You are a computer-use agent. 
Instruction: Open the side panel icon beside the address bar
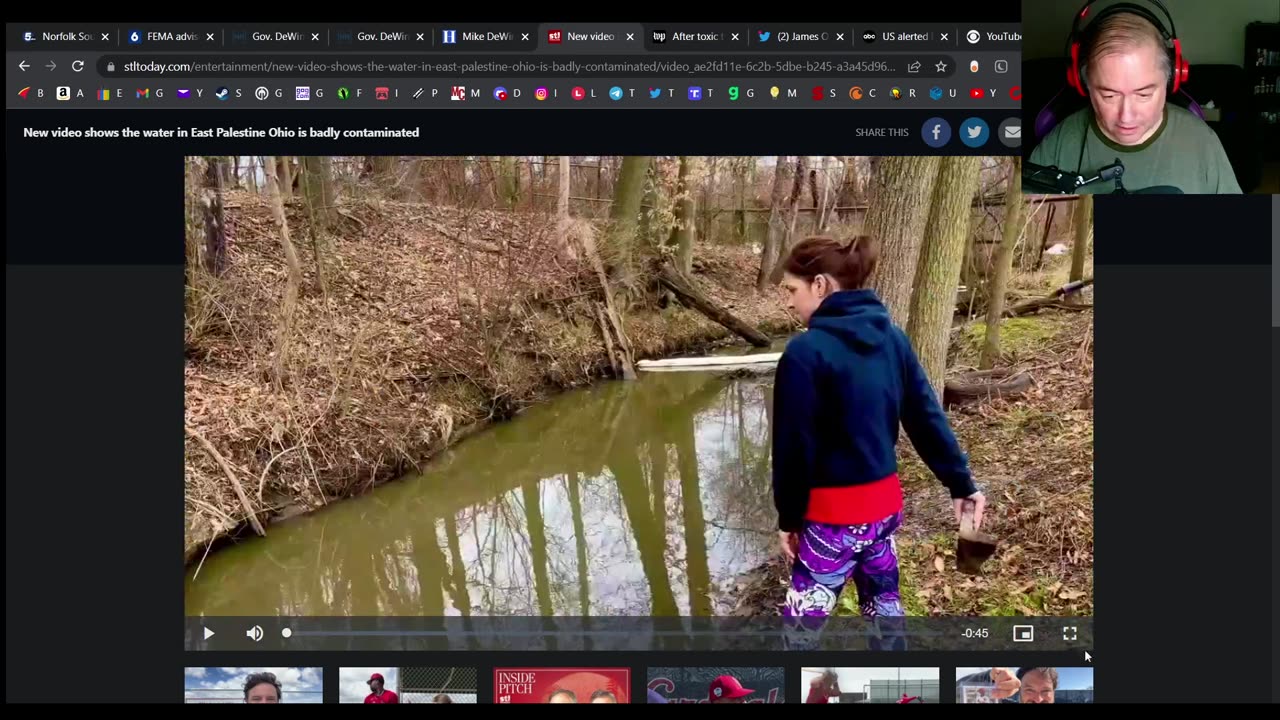(1001, 66)
